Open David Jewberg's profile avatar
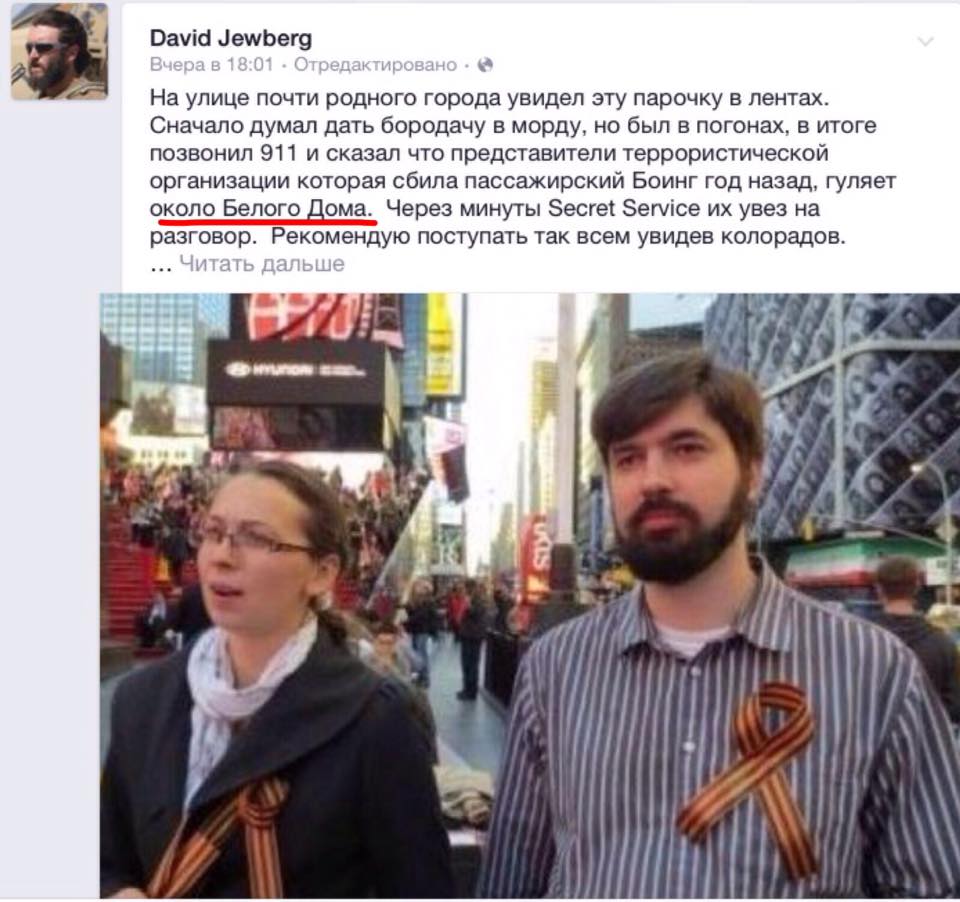Screen dimensions: 960x902 pos(59,51)
